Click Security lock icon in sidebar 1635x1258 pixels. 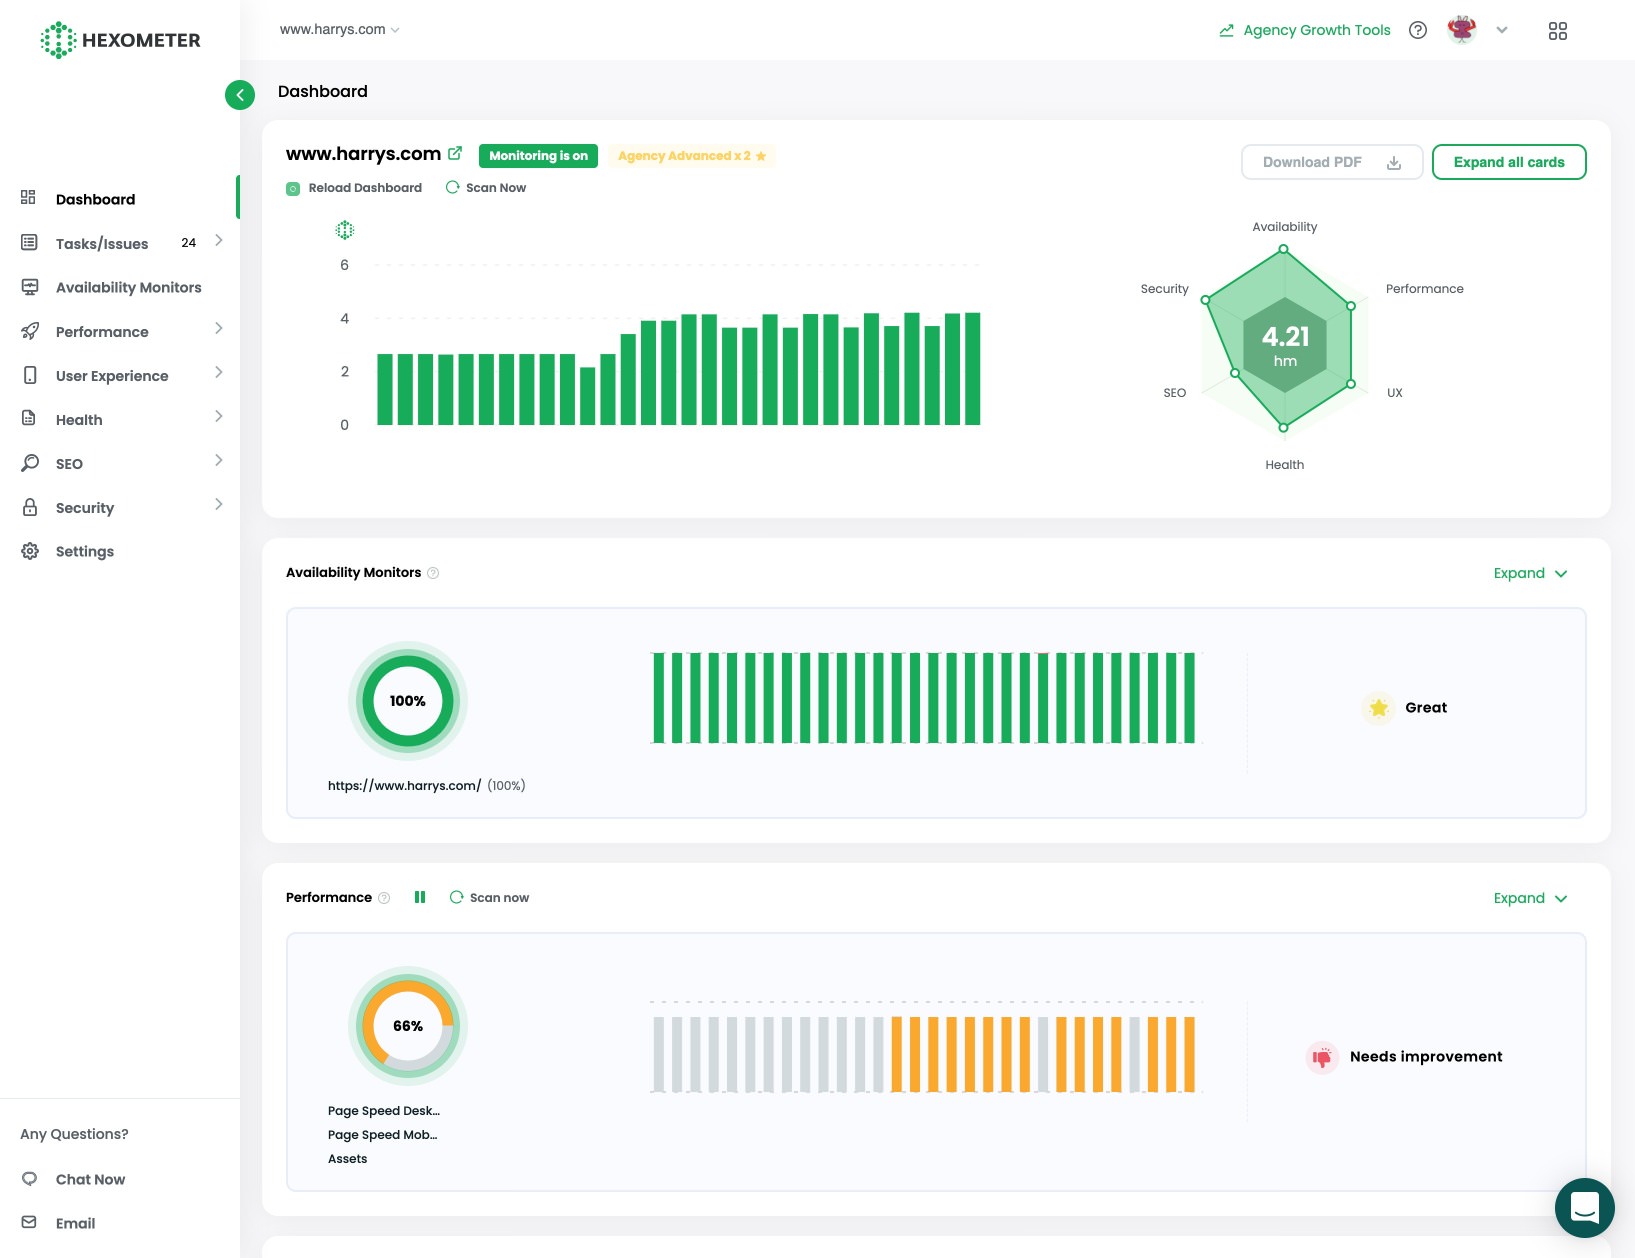click(30, 507)
